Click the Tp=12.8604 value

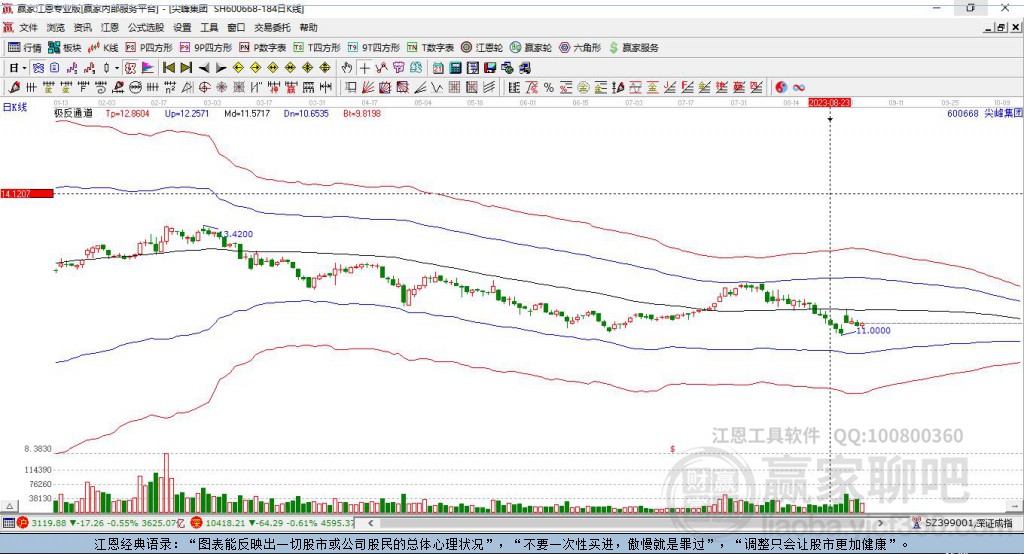pos(127,113)
